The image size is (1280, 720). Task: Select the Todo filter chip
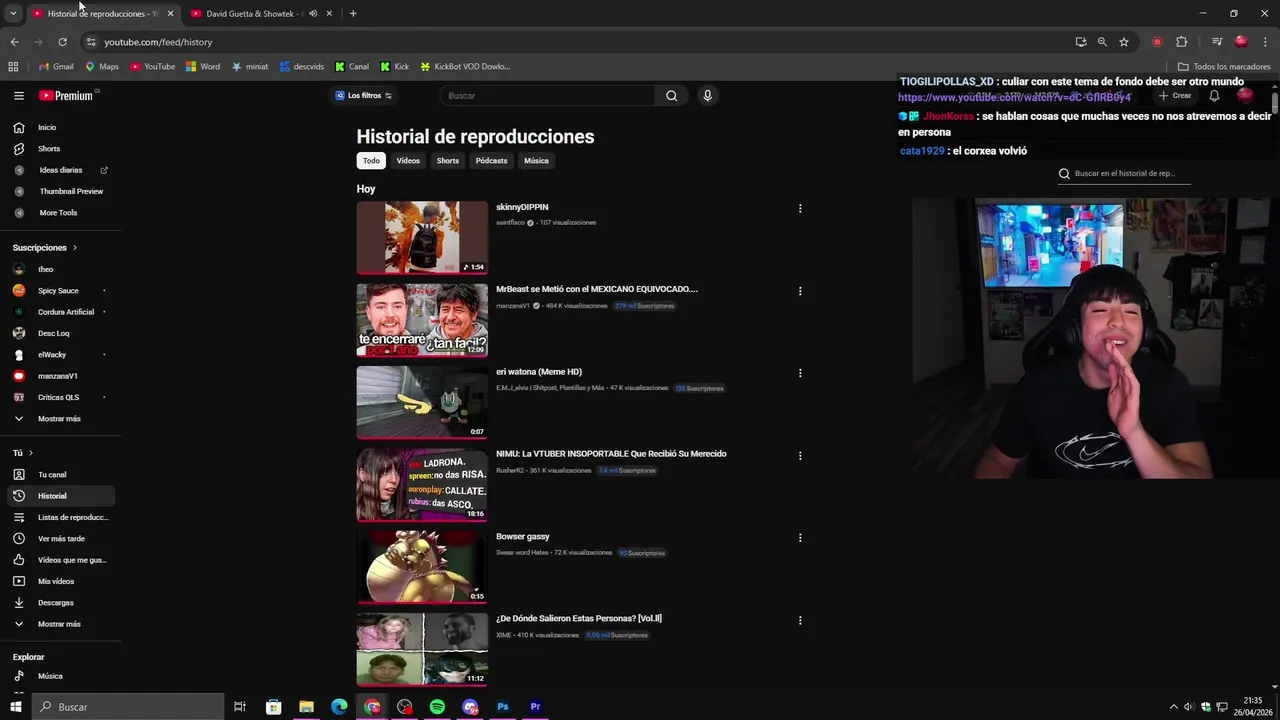(371, 161)
